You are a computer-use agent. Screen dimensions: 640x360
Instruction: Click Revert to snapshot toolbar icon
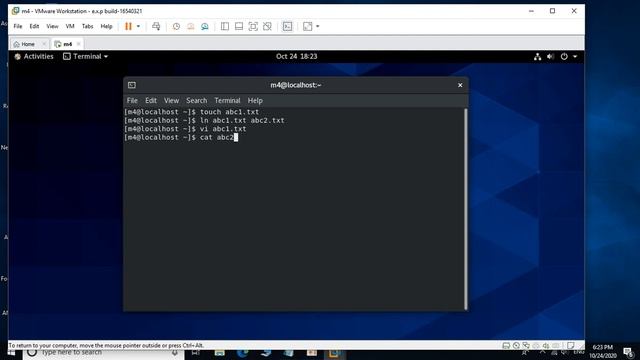click(x=190, y=26)
